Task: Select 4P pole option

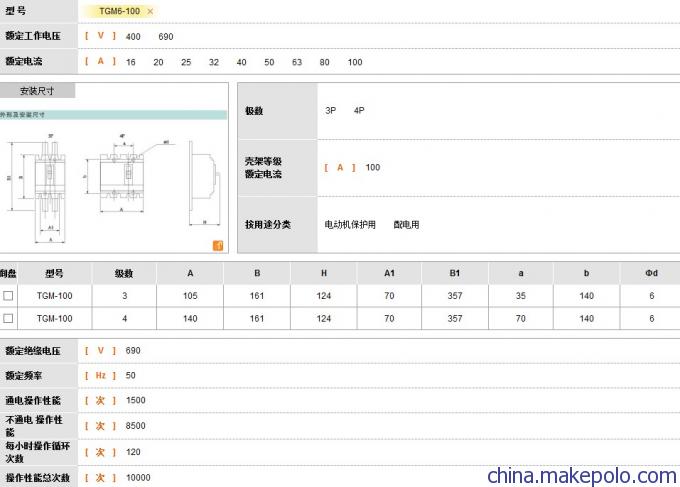Action: coord(359,111)
